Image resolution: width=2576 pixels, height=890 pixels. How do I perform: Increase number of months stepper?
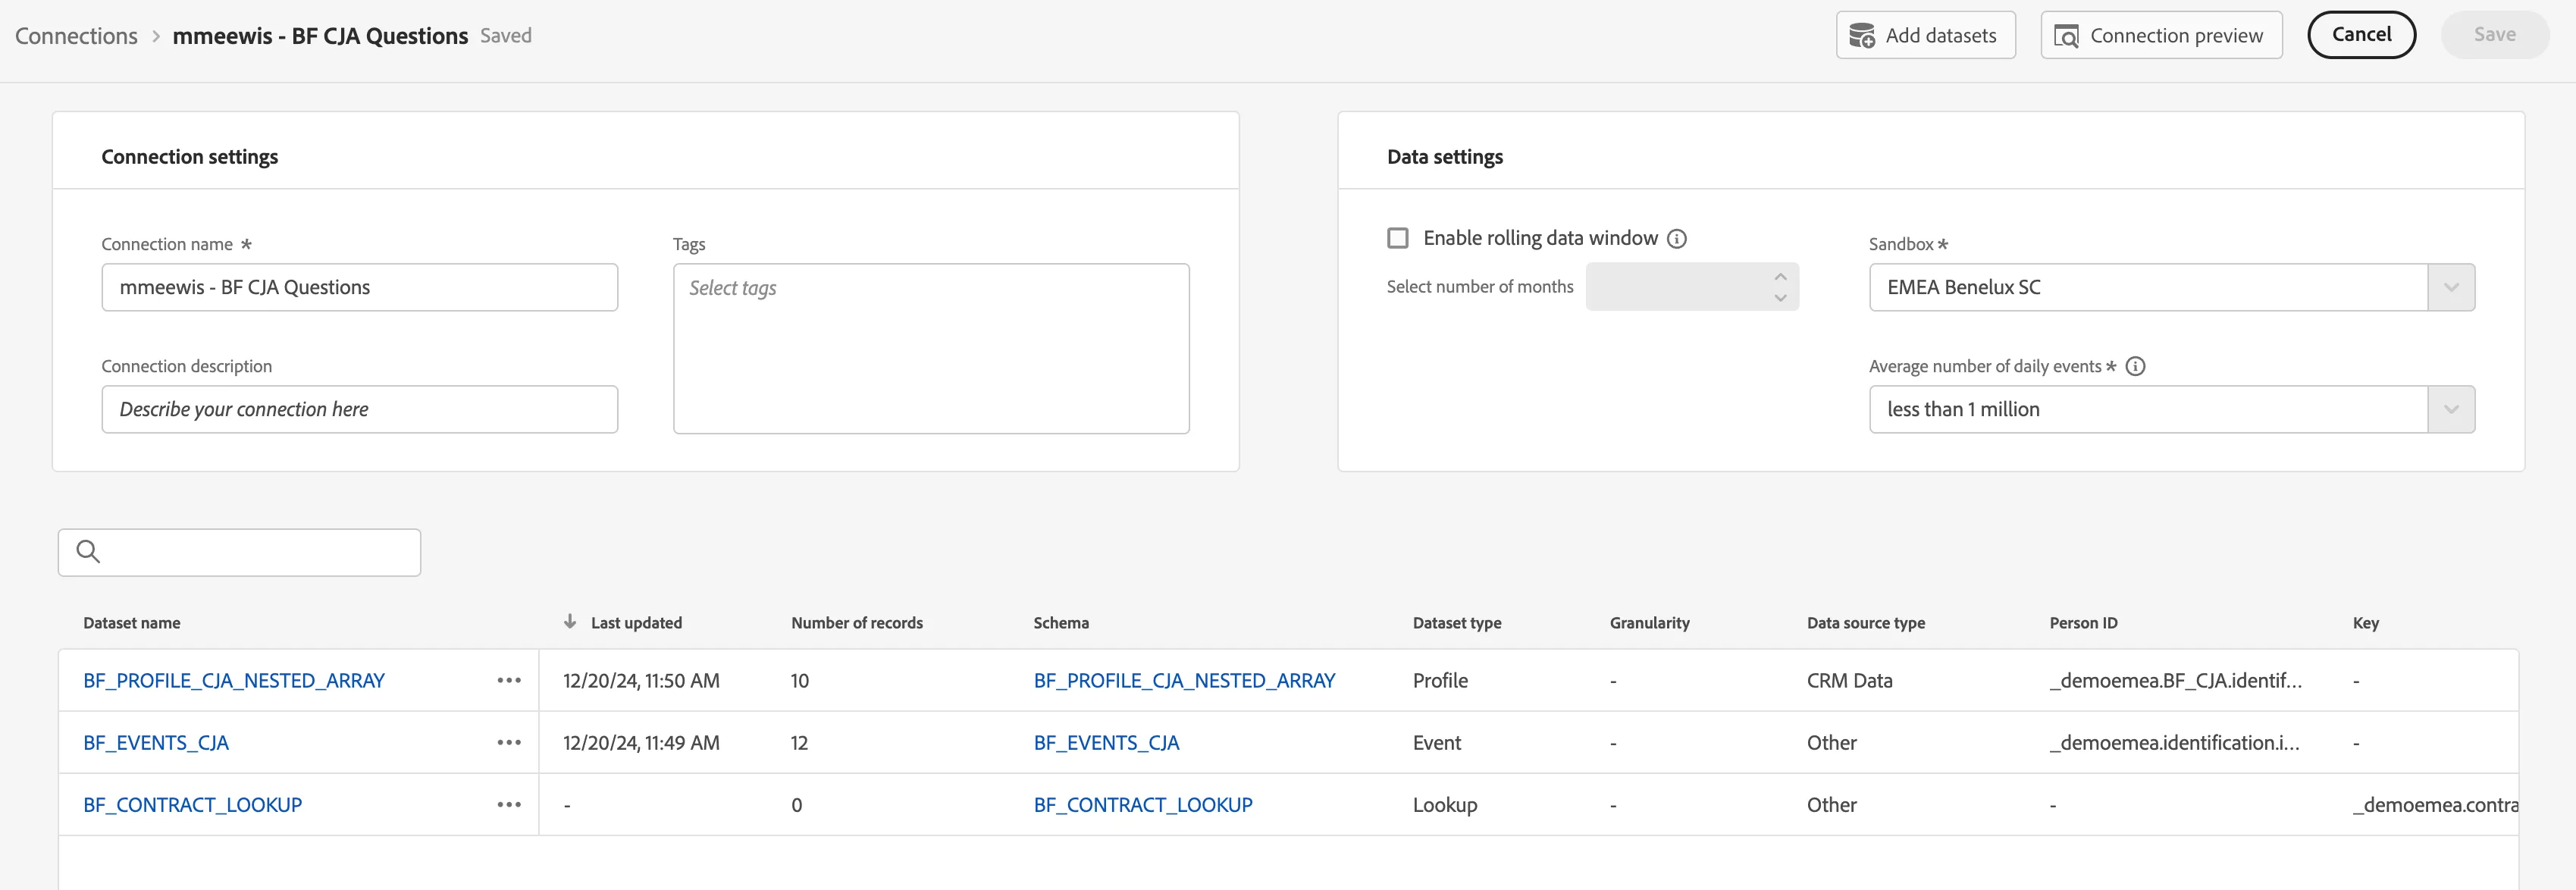(x=1780, y=276)
